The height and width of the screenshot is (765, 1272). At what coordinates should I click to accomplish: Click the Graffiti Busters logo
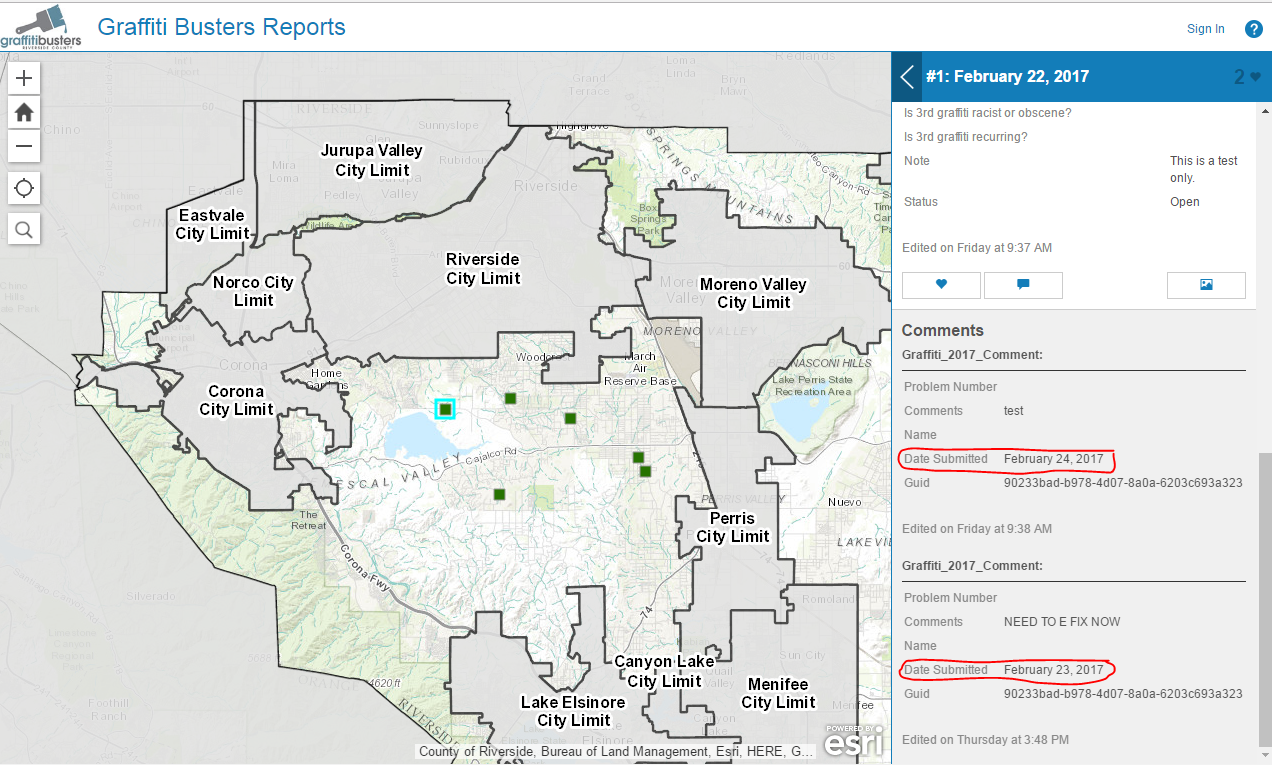pyautogui.click(x=41, y=29)
